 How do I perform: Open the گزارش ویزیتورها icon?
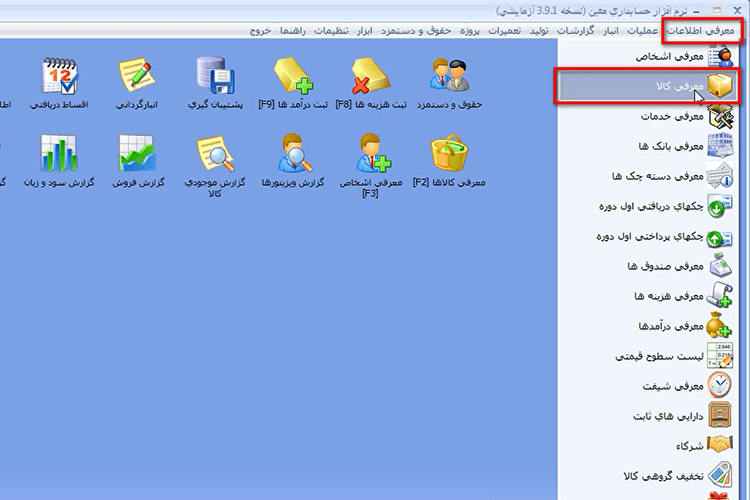coord(293,153)
